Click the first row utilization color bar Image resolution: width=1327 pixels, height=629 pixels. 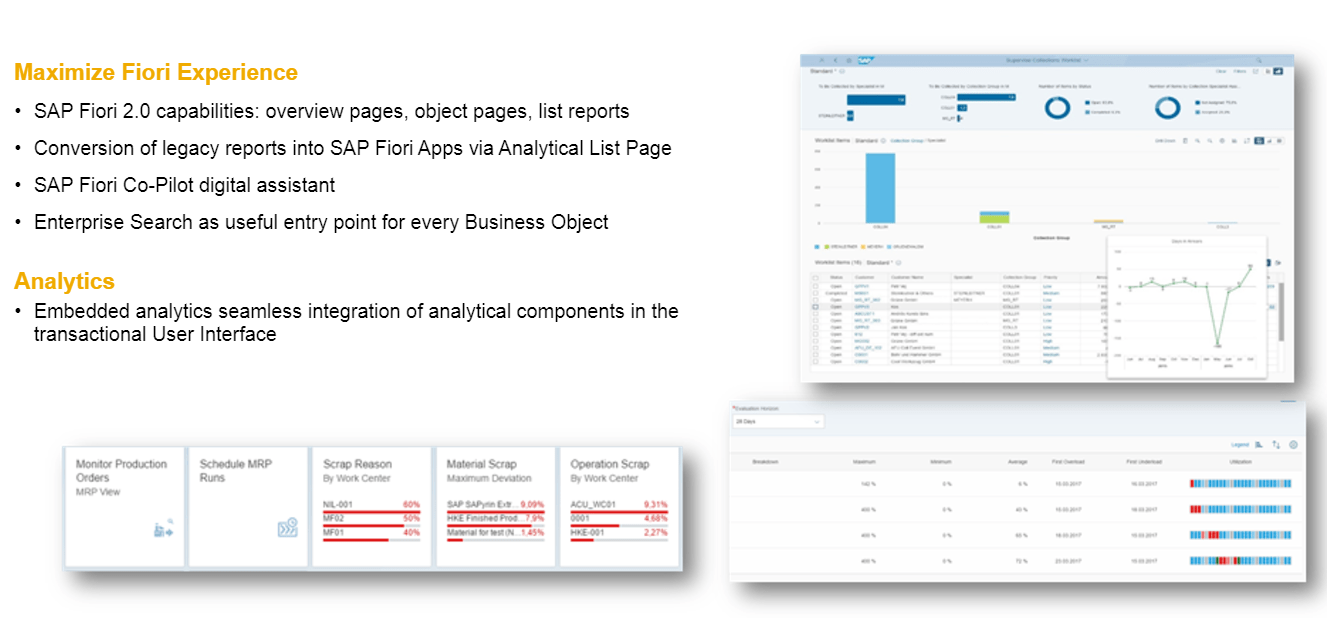tap(1247, 482)
